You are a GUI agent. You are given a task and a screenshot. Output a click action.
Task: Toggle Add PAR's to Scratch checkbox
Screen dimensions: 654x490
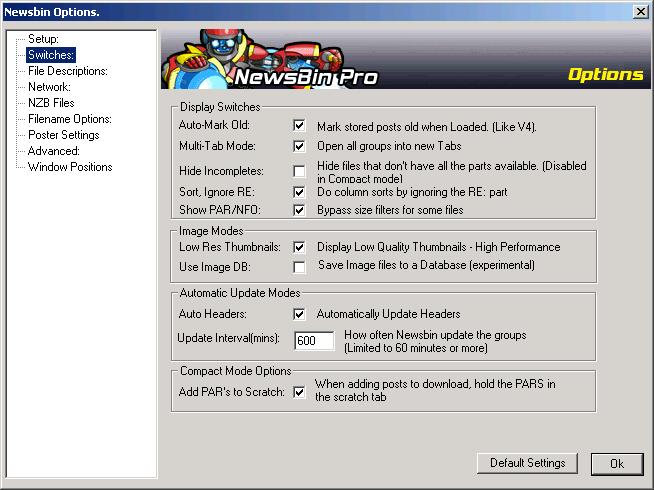[299, 392]
